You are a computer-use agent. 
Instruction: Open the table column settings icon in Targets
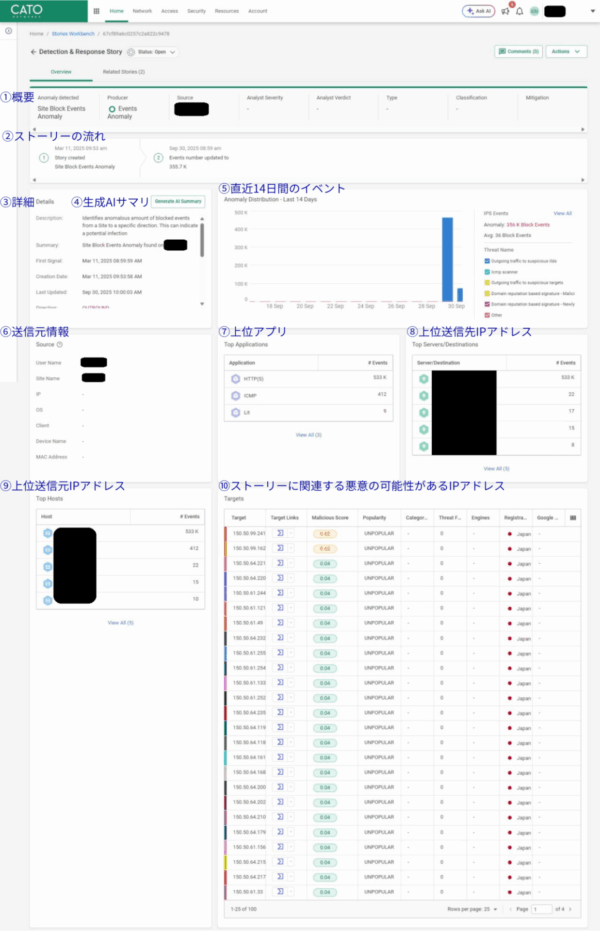pyautogui.click(x=572, y=518)
